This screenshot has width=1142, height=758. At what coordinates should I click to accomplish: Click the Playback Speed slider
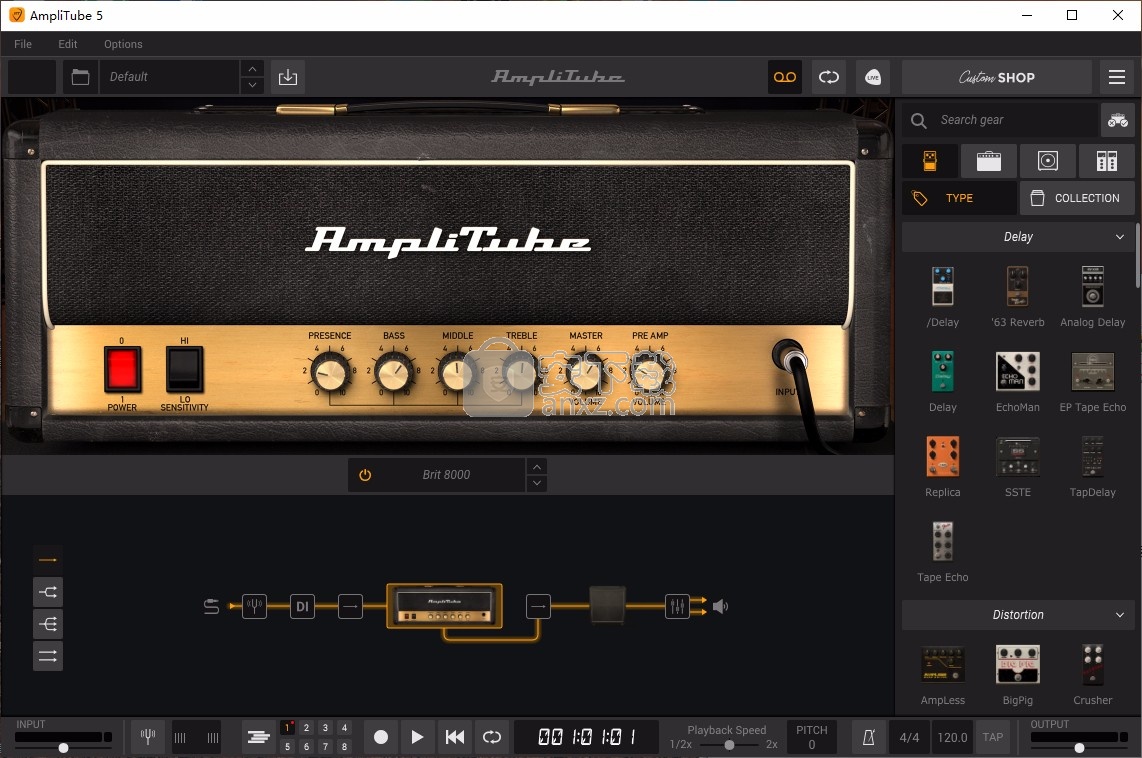click(x=729, y=745)
